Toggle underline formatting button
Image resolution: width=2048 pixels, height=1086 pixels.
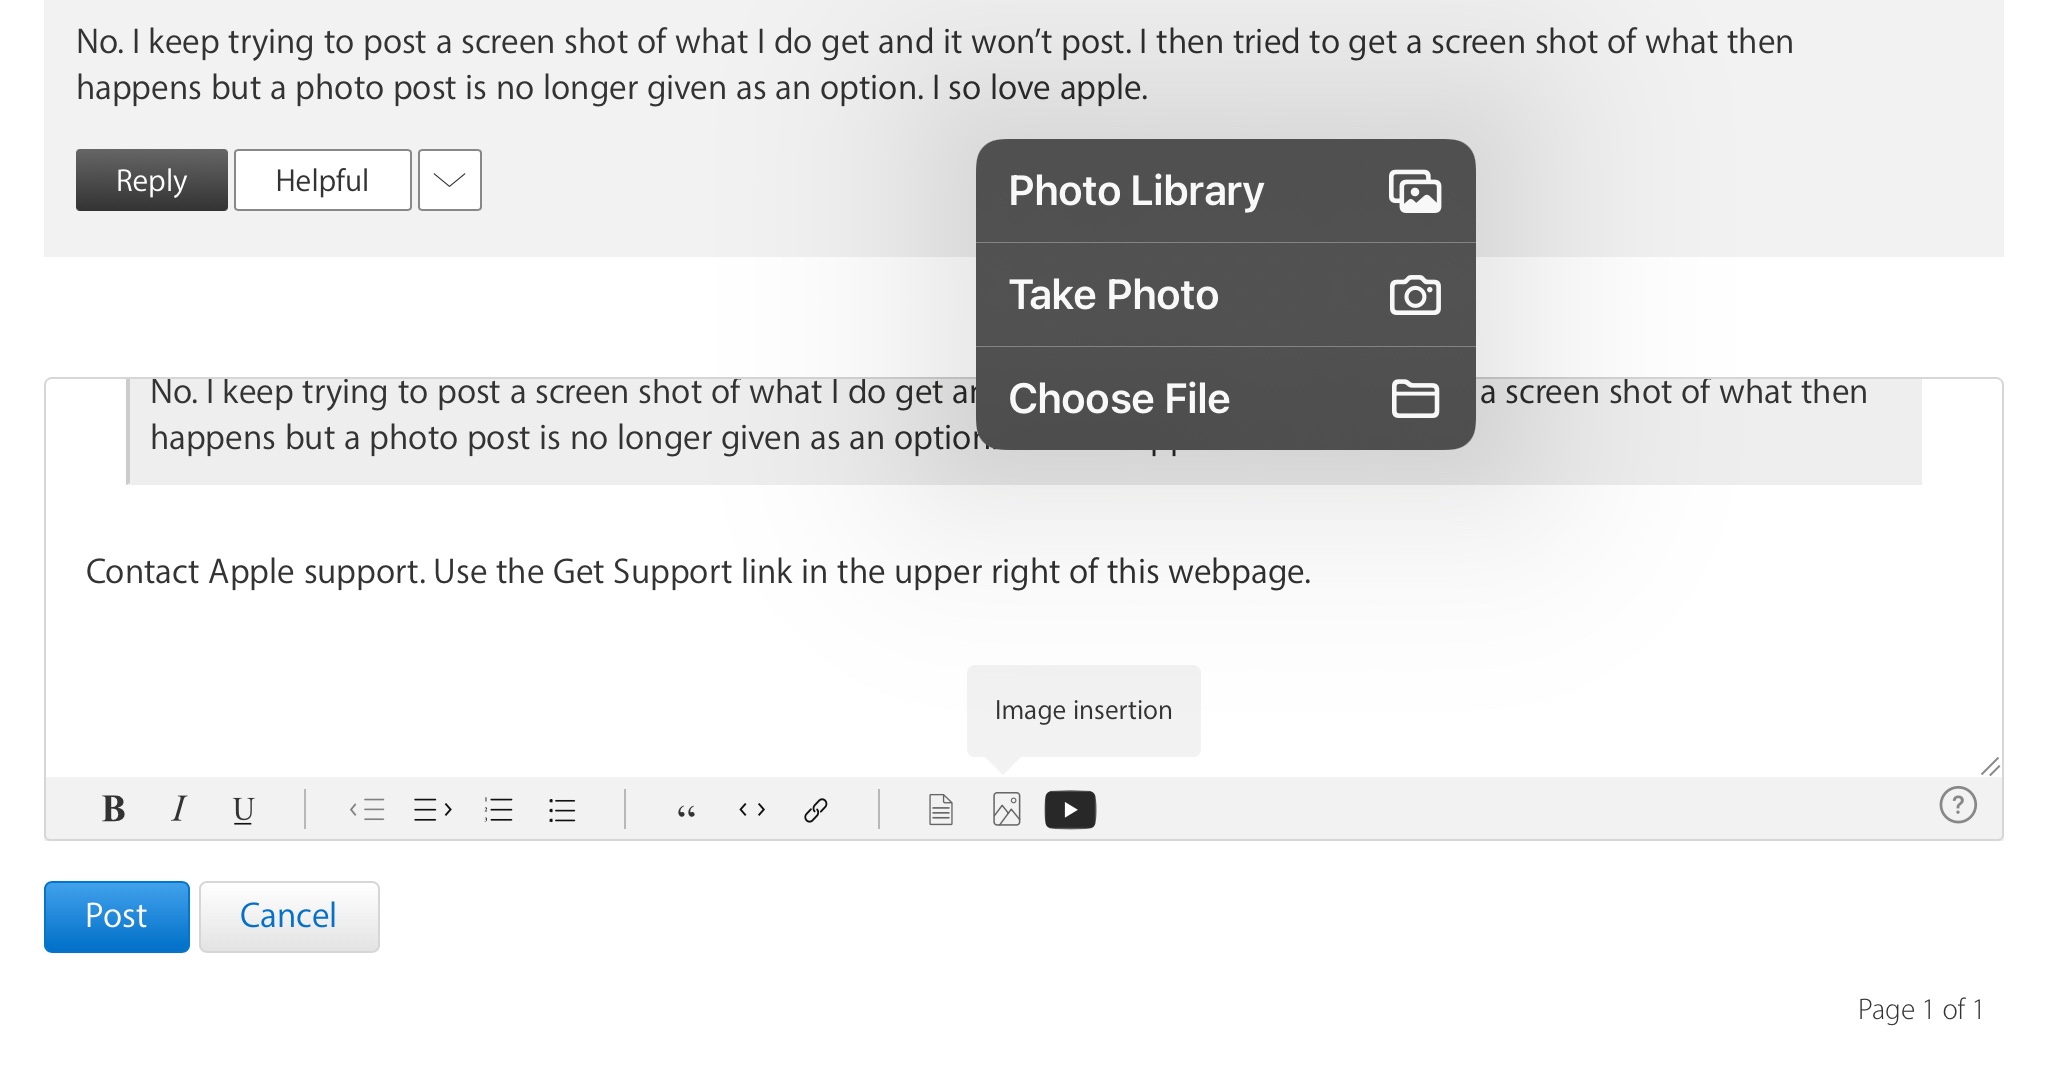(243, 809)
